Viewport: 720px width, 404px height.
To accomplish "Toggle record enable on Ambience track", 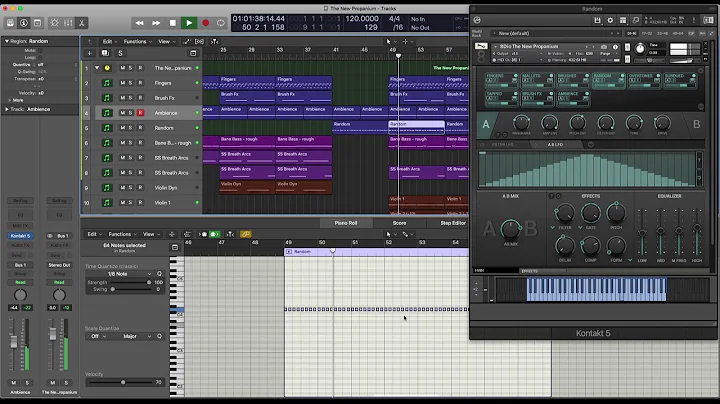I will (x=141, y=113).
